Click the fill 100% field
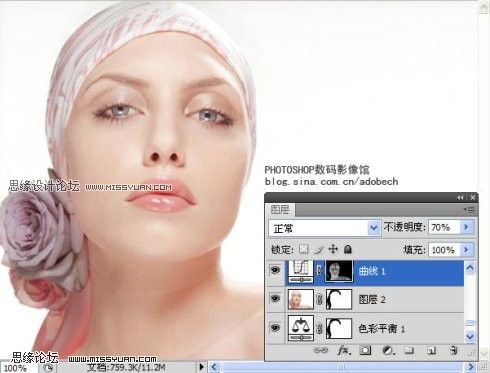 click(444, 250)
